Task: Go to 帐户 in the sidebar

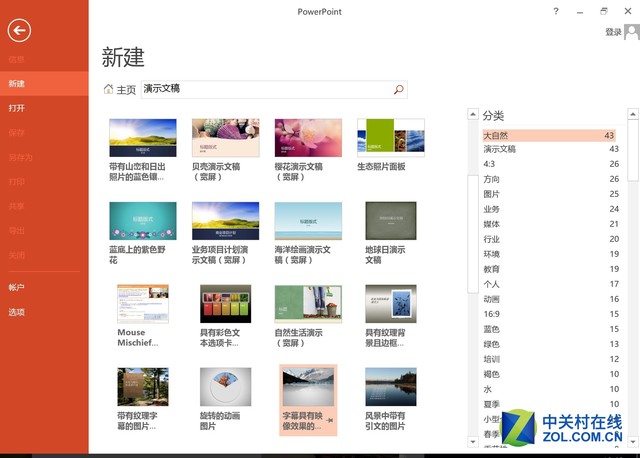Action: 17,288
